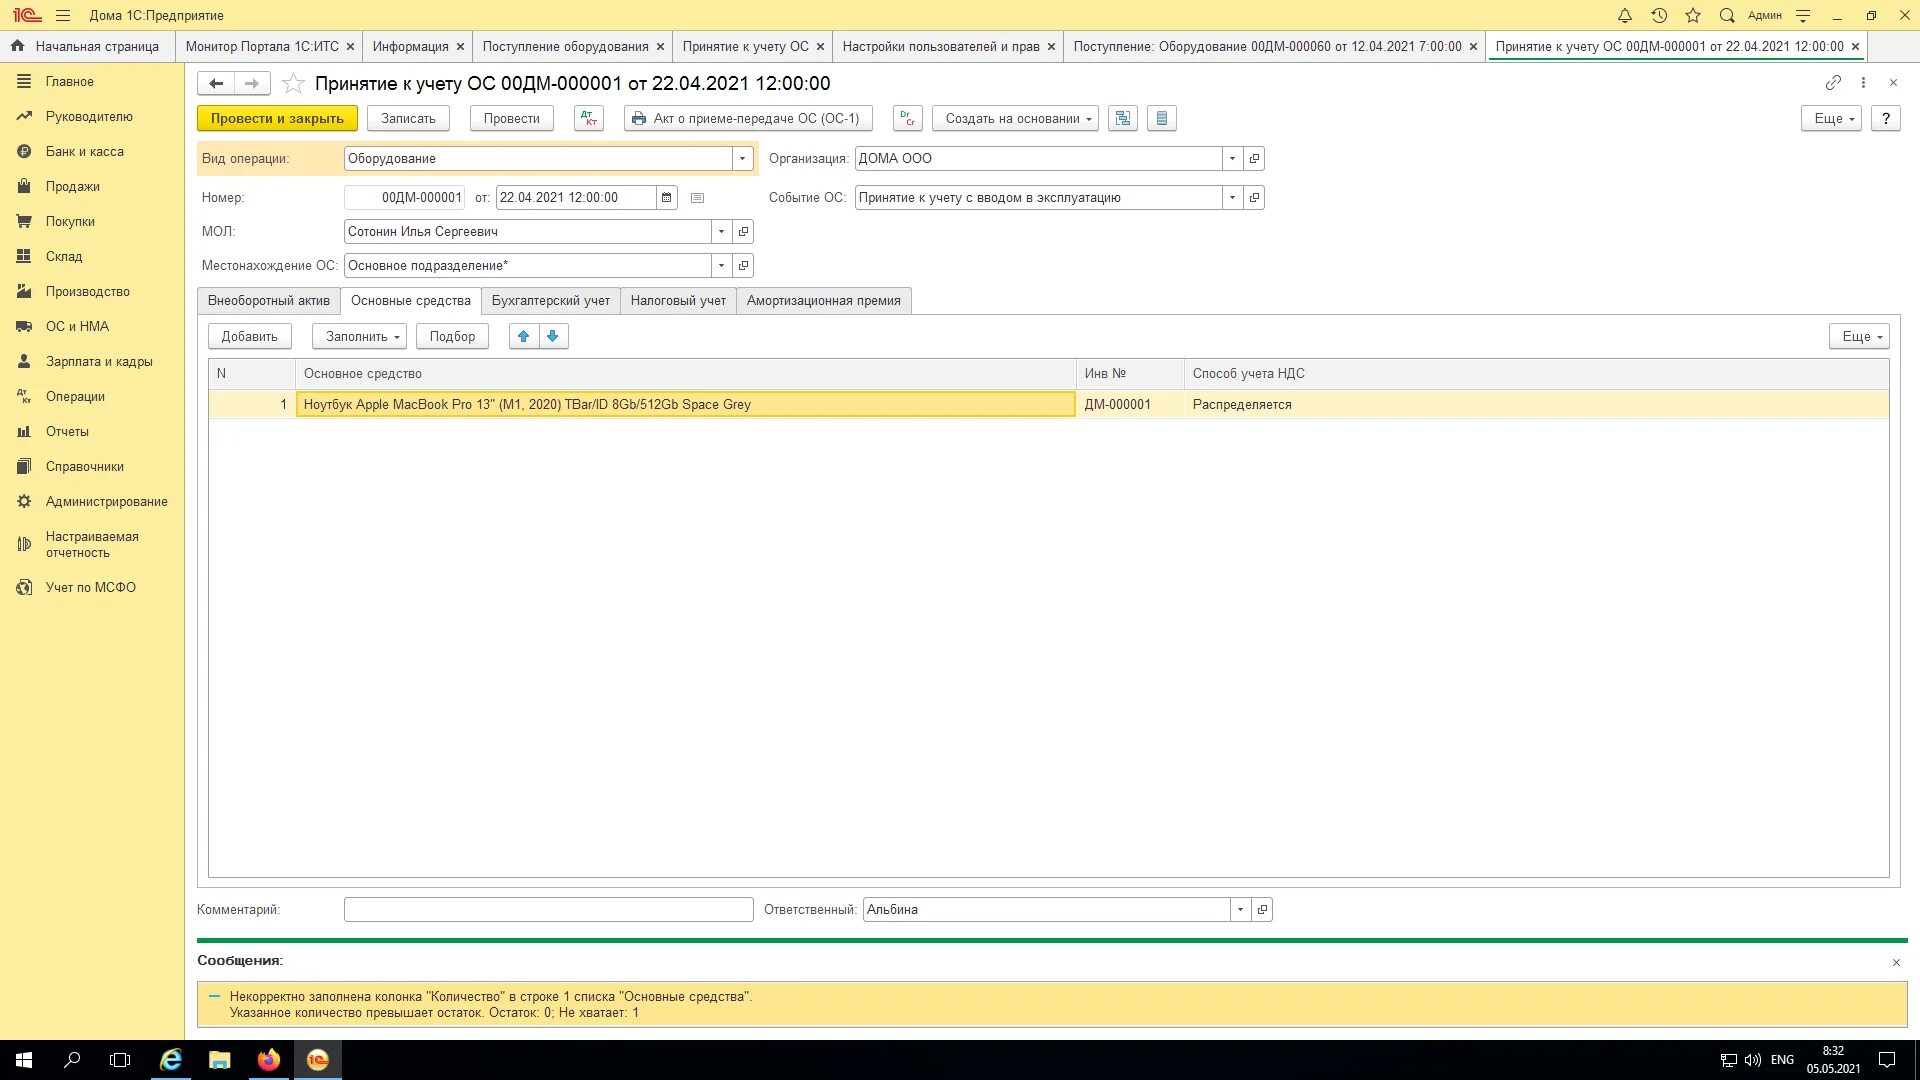The width and height of the screenshot is (1920, 1080).
Task: Click the move row down arrow
Action: click(x=552, y=336)
